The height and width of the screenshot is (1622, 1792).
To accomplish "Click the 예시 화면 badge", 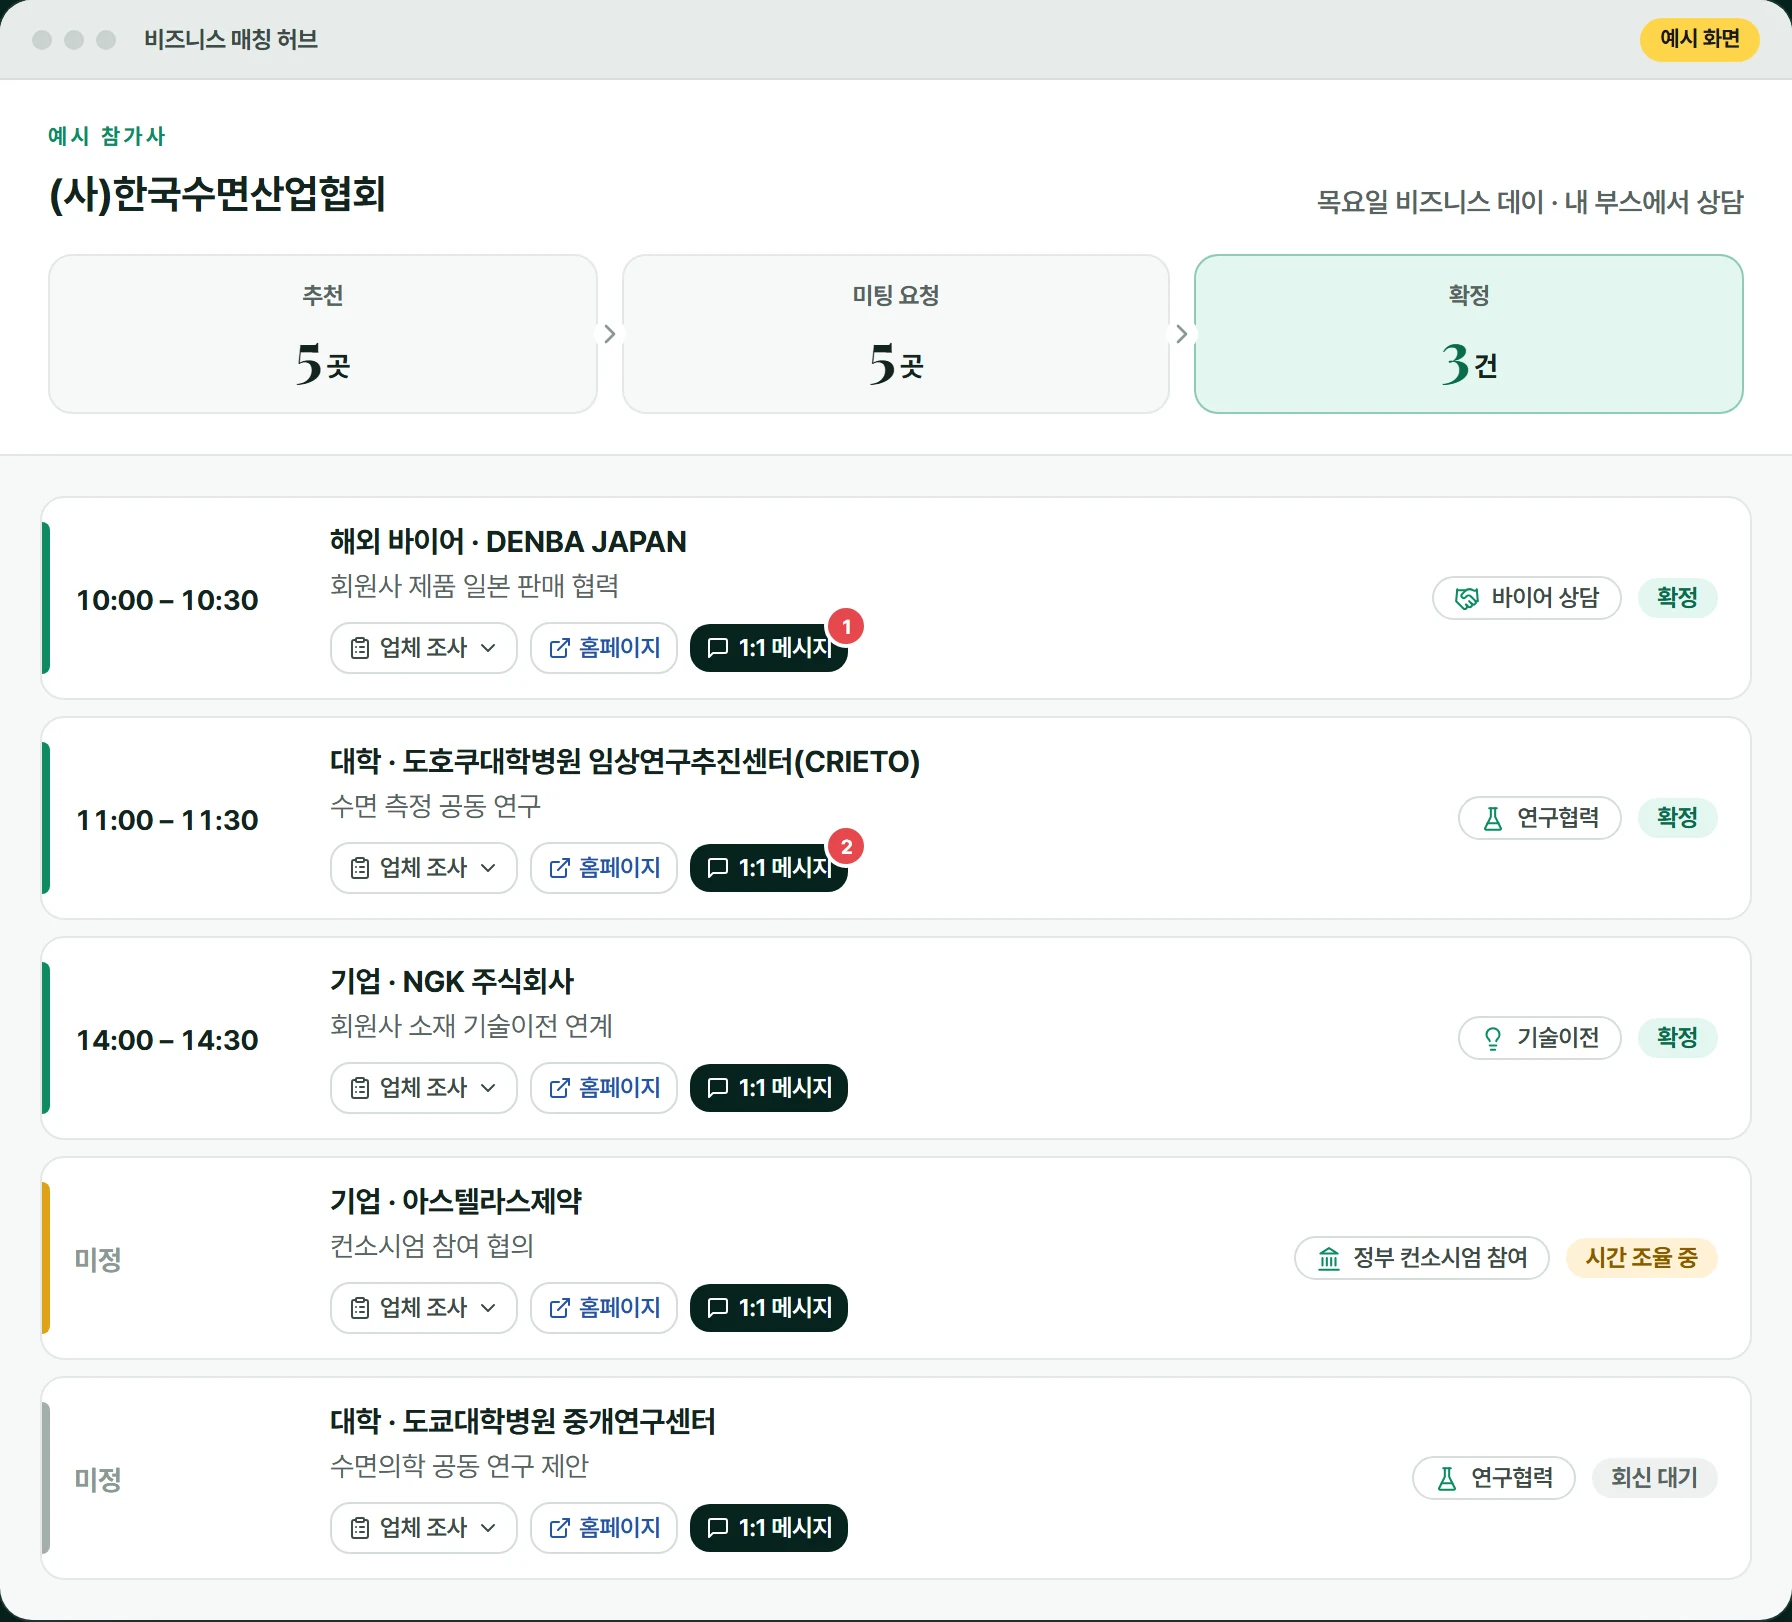I will pos(1699,39).
